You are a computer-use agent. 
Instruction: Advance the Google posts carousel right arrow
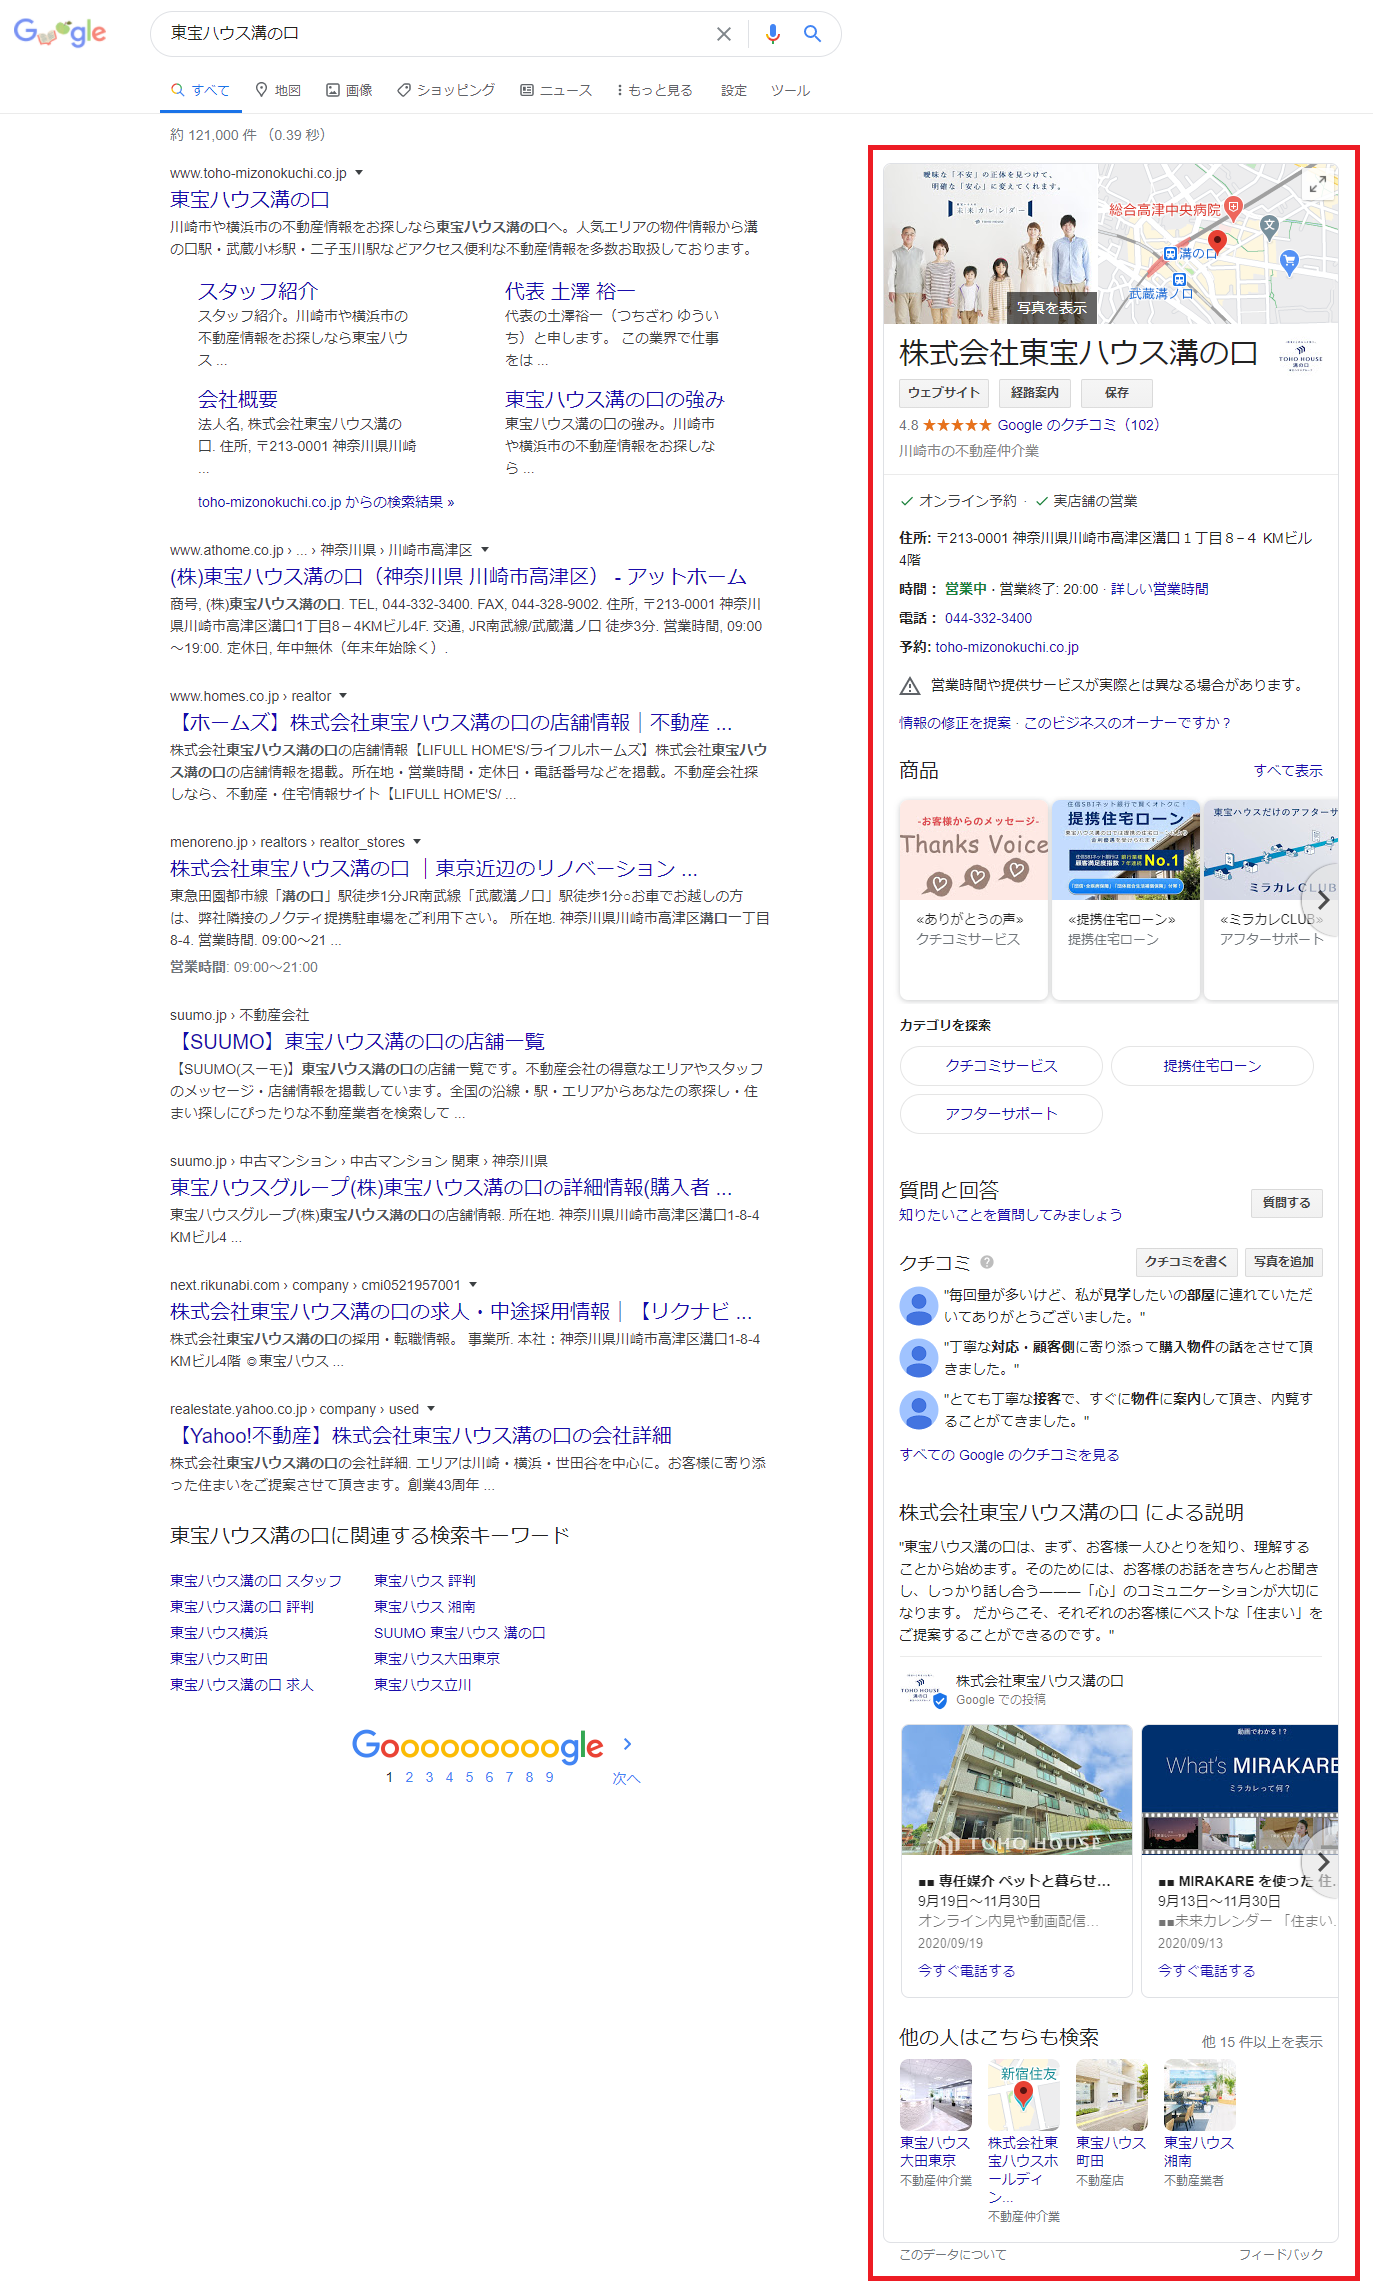click(x=1322, y=1862)
